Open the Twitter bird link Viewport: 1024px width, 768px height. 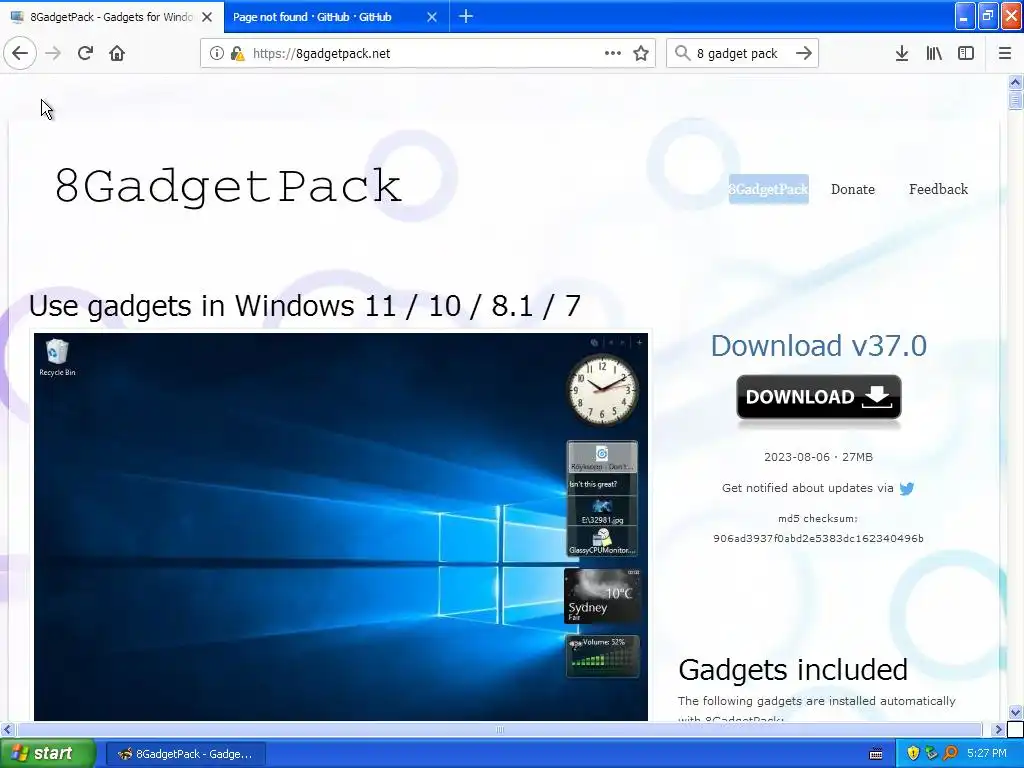907,488
